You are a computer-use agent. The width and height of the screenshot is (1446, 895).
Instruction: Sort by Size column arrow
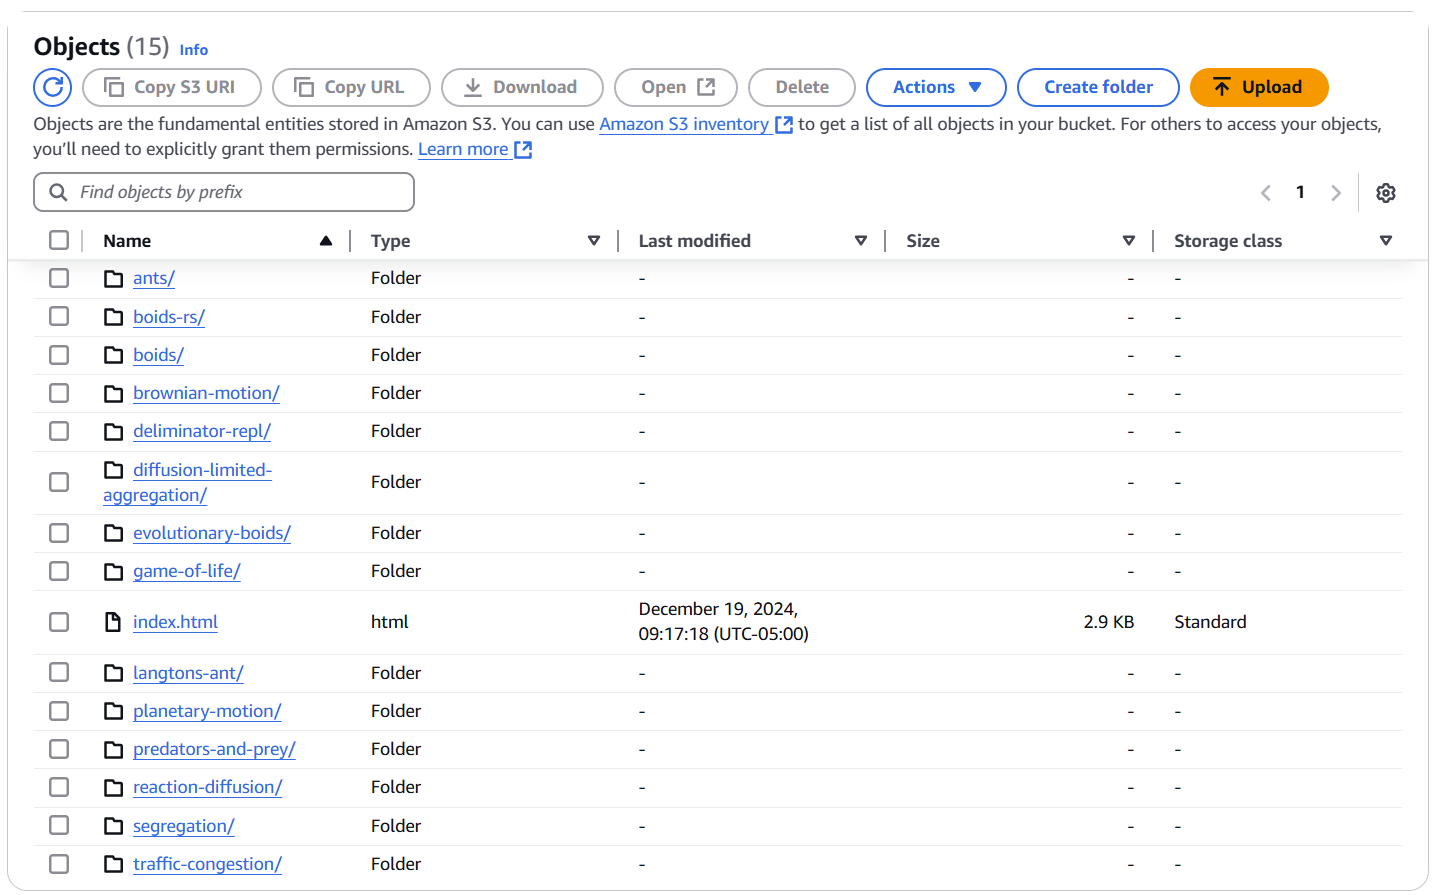coord(1129,241)
